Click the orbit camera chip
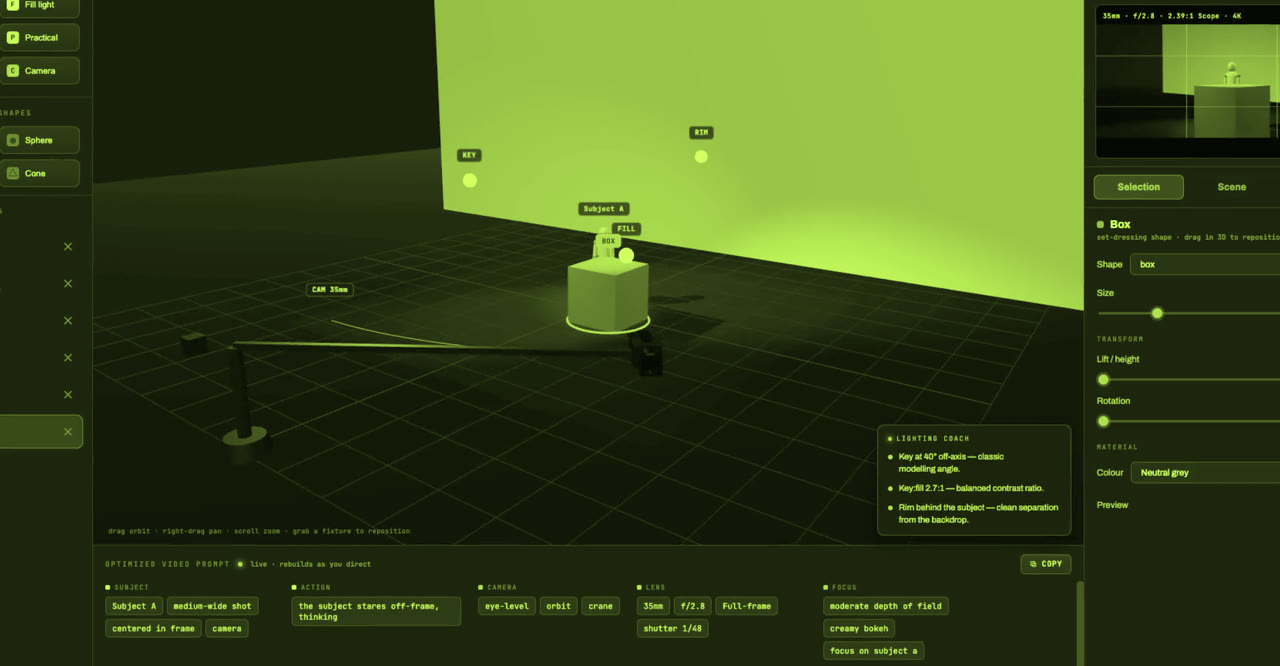Viewport: 1280px width, 666px height. [559, 606]
